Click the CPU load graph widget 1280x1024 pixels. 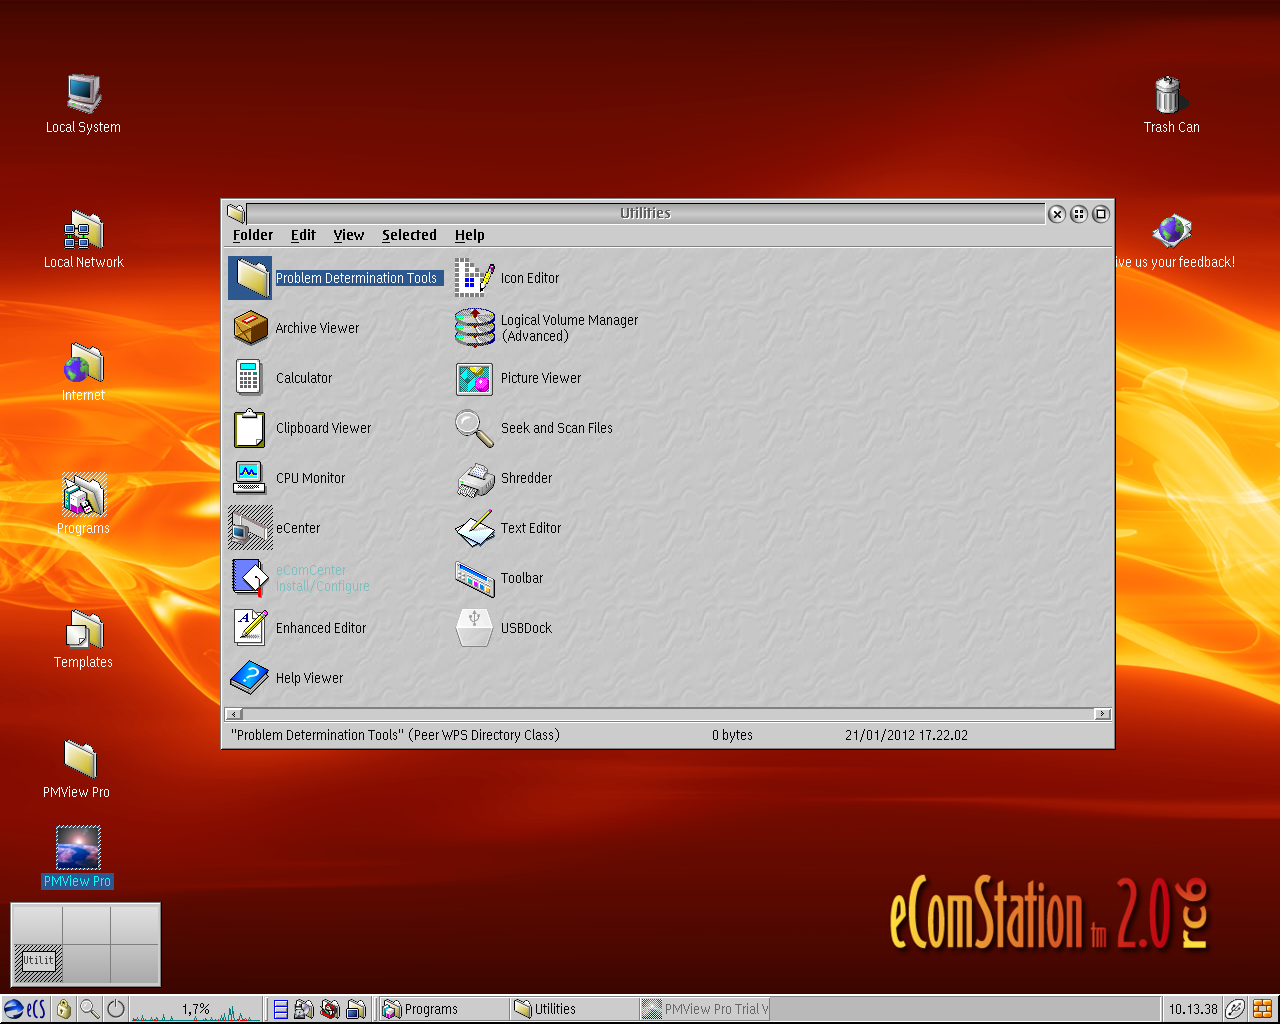[197, 1009]
